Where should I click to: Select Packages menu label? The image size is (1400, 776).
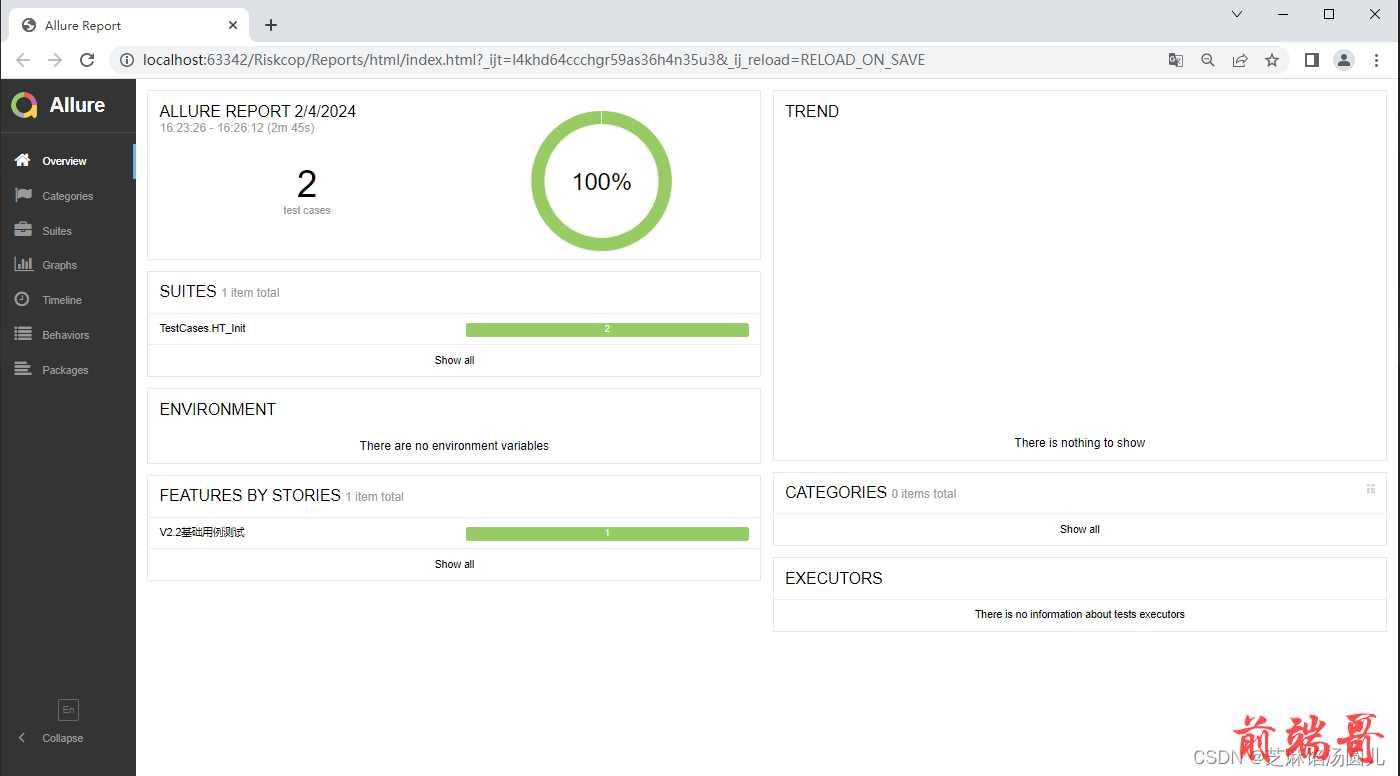65,370
